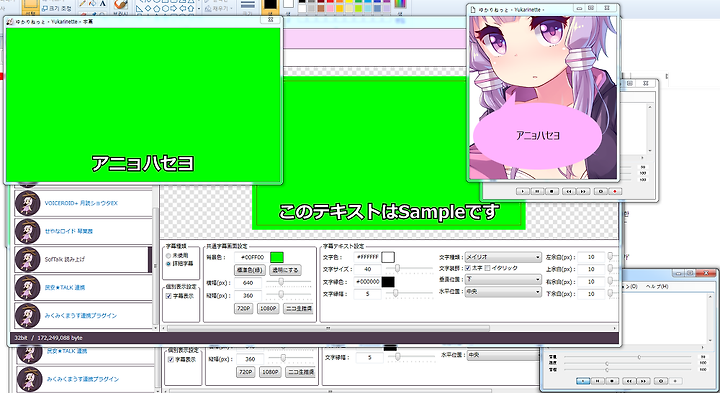Viewport: 720px width, 393px height.
Task: Open ヘルプ(H) menu in bottom-right window
Action: click(657, 286)
